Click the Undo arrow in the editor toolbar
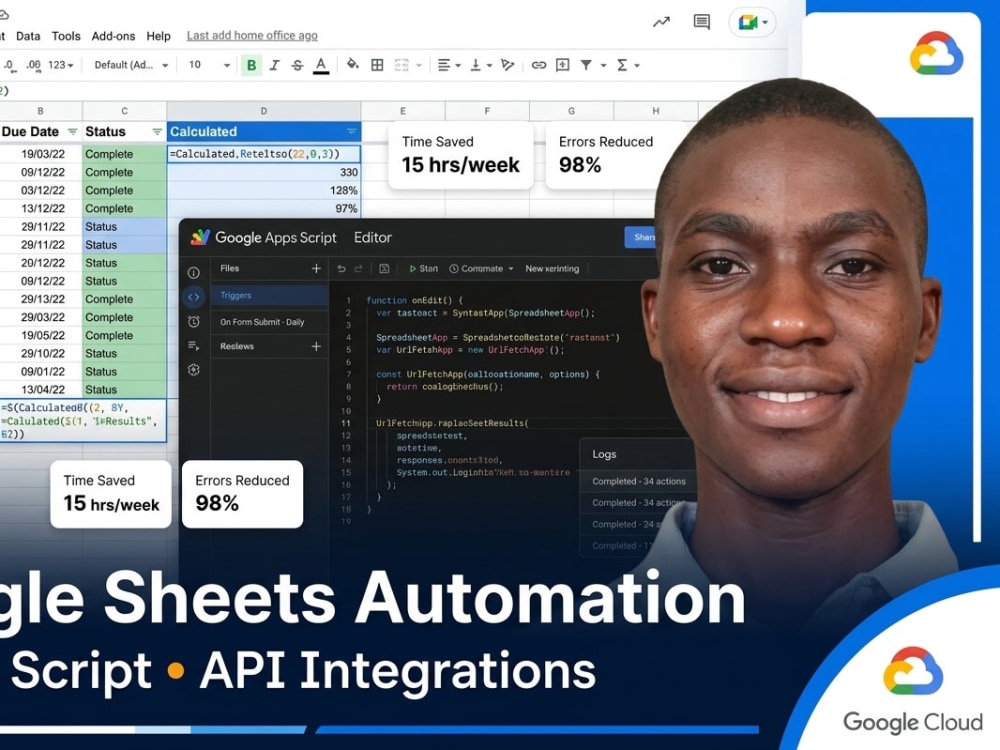Image resolution: width=1000 pixels, height=750 pixels. click(341, 268)
